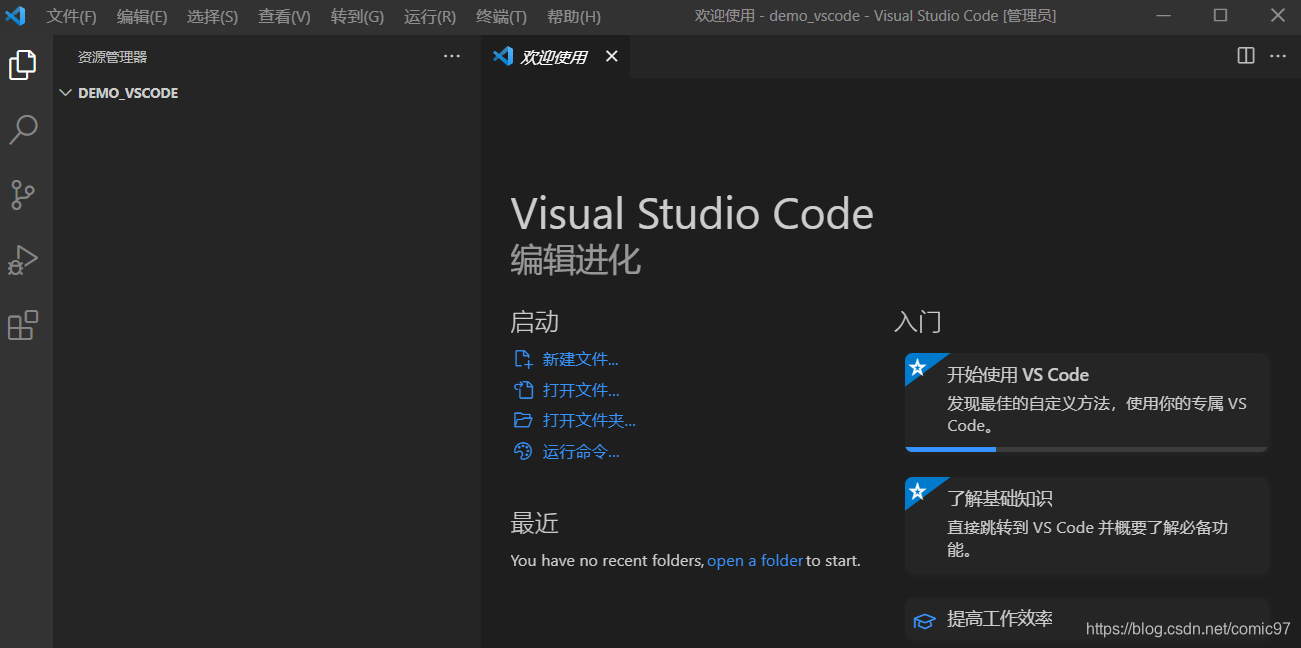Click the star badge on 了解基础知识 card

pyautogui.click(x=917, y=491)
